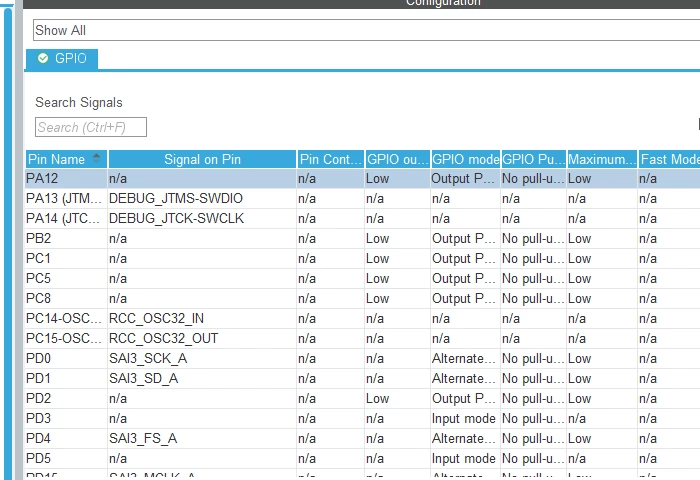Screen dimensions: 700x480
Task: Select the PD5 pin row
Action: [362, 459]
